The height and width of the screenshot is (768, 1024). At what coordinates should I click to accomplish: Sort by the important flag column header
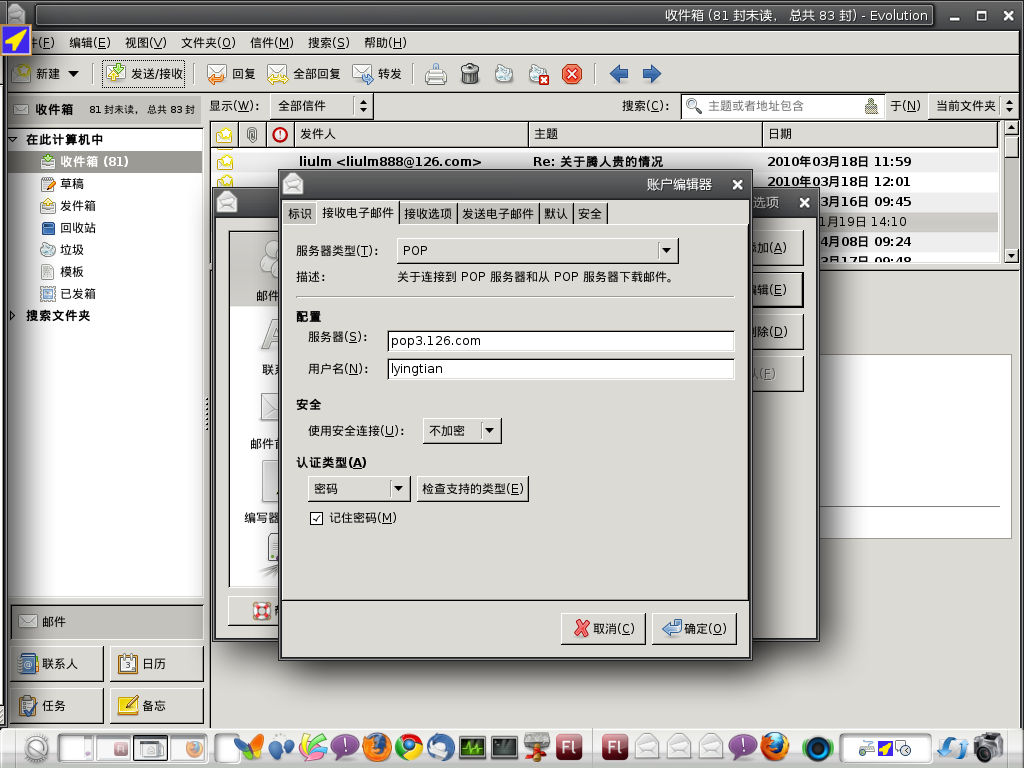point(280,135)
